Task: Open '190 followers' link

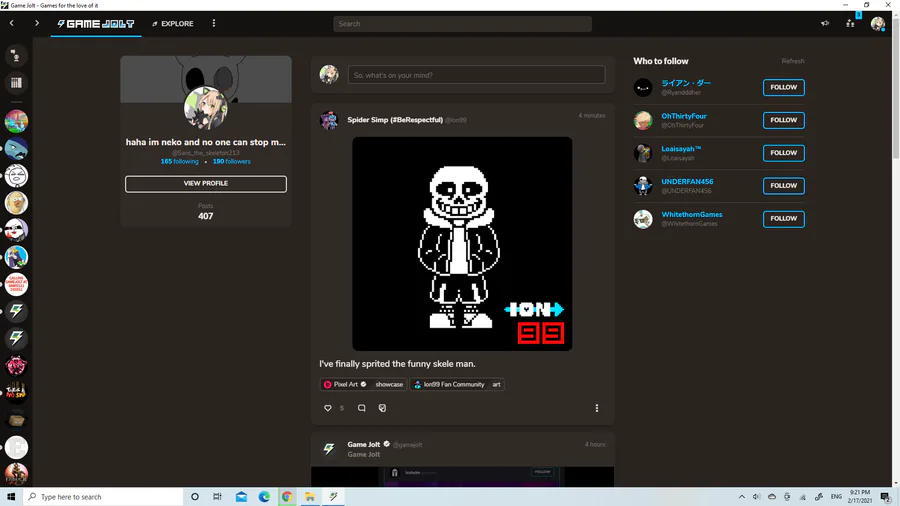Action: click(x=231, y=162)
